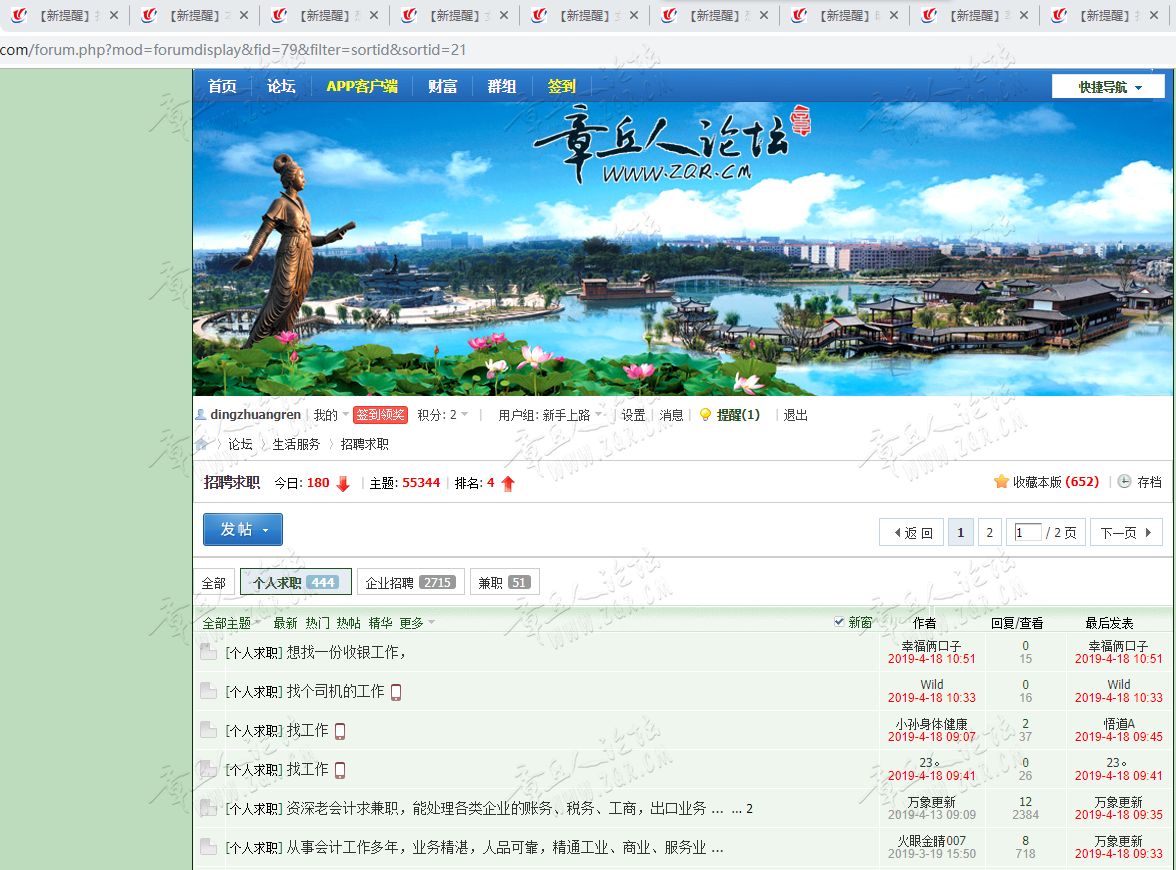Click the favicon of the second browser tab

coord(149,15)
